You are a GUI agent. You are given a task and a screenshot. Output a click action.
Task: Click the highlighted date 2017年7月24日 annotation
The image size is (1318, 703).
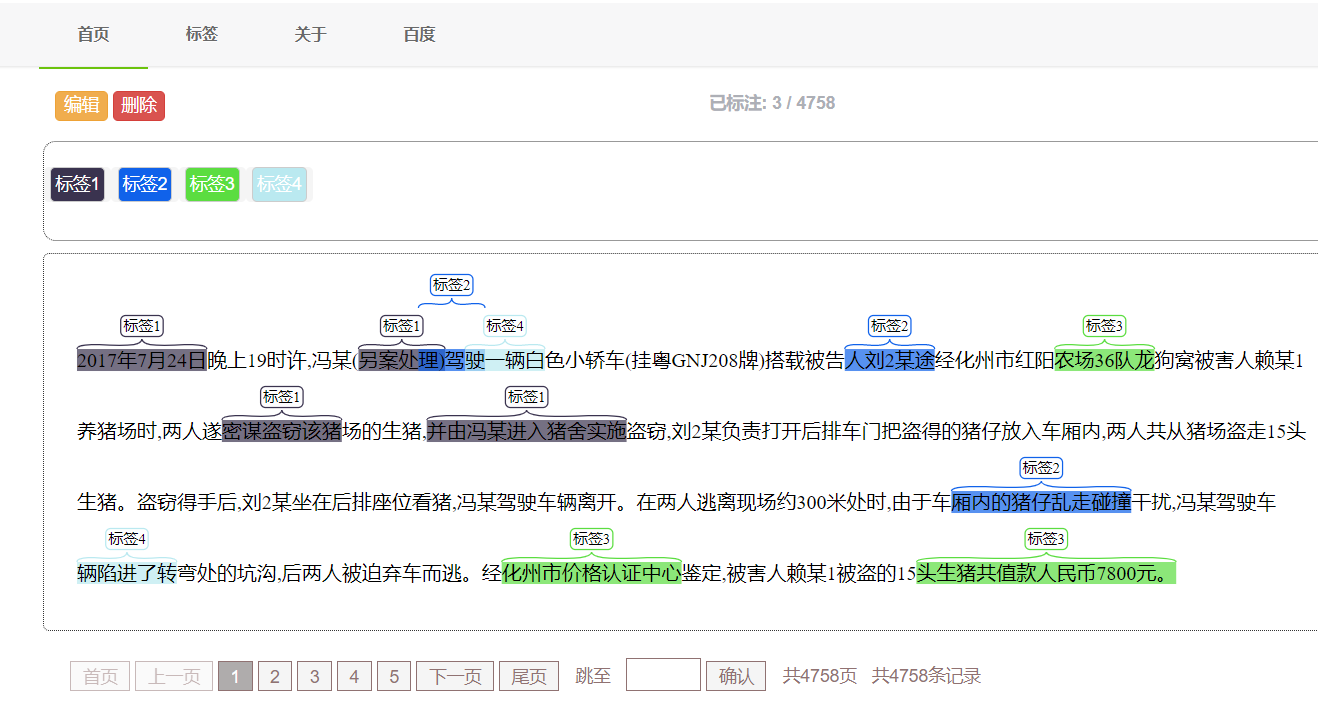[x=141, y=360]
